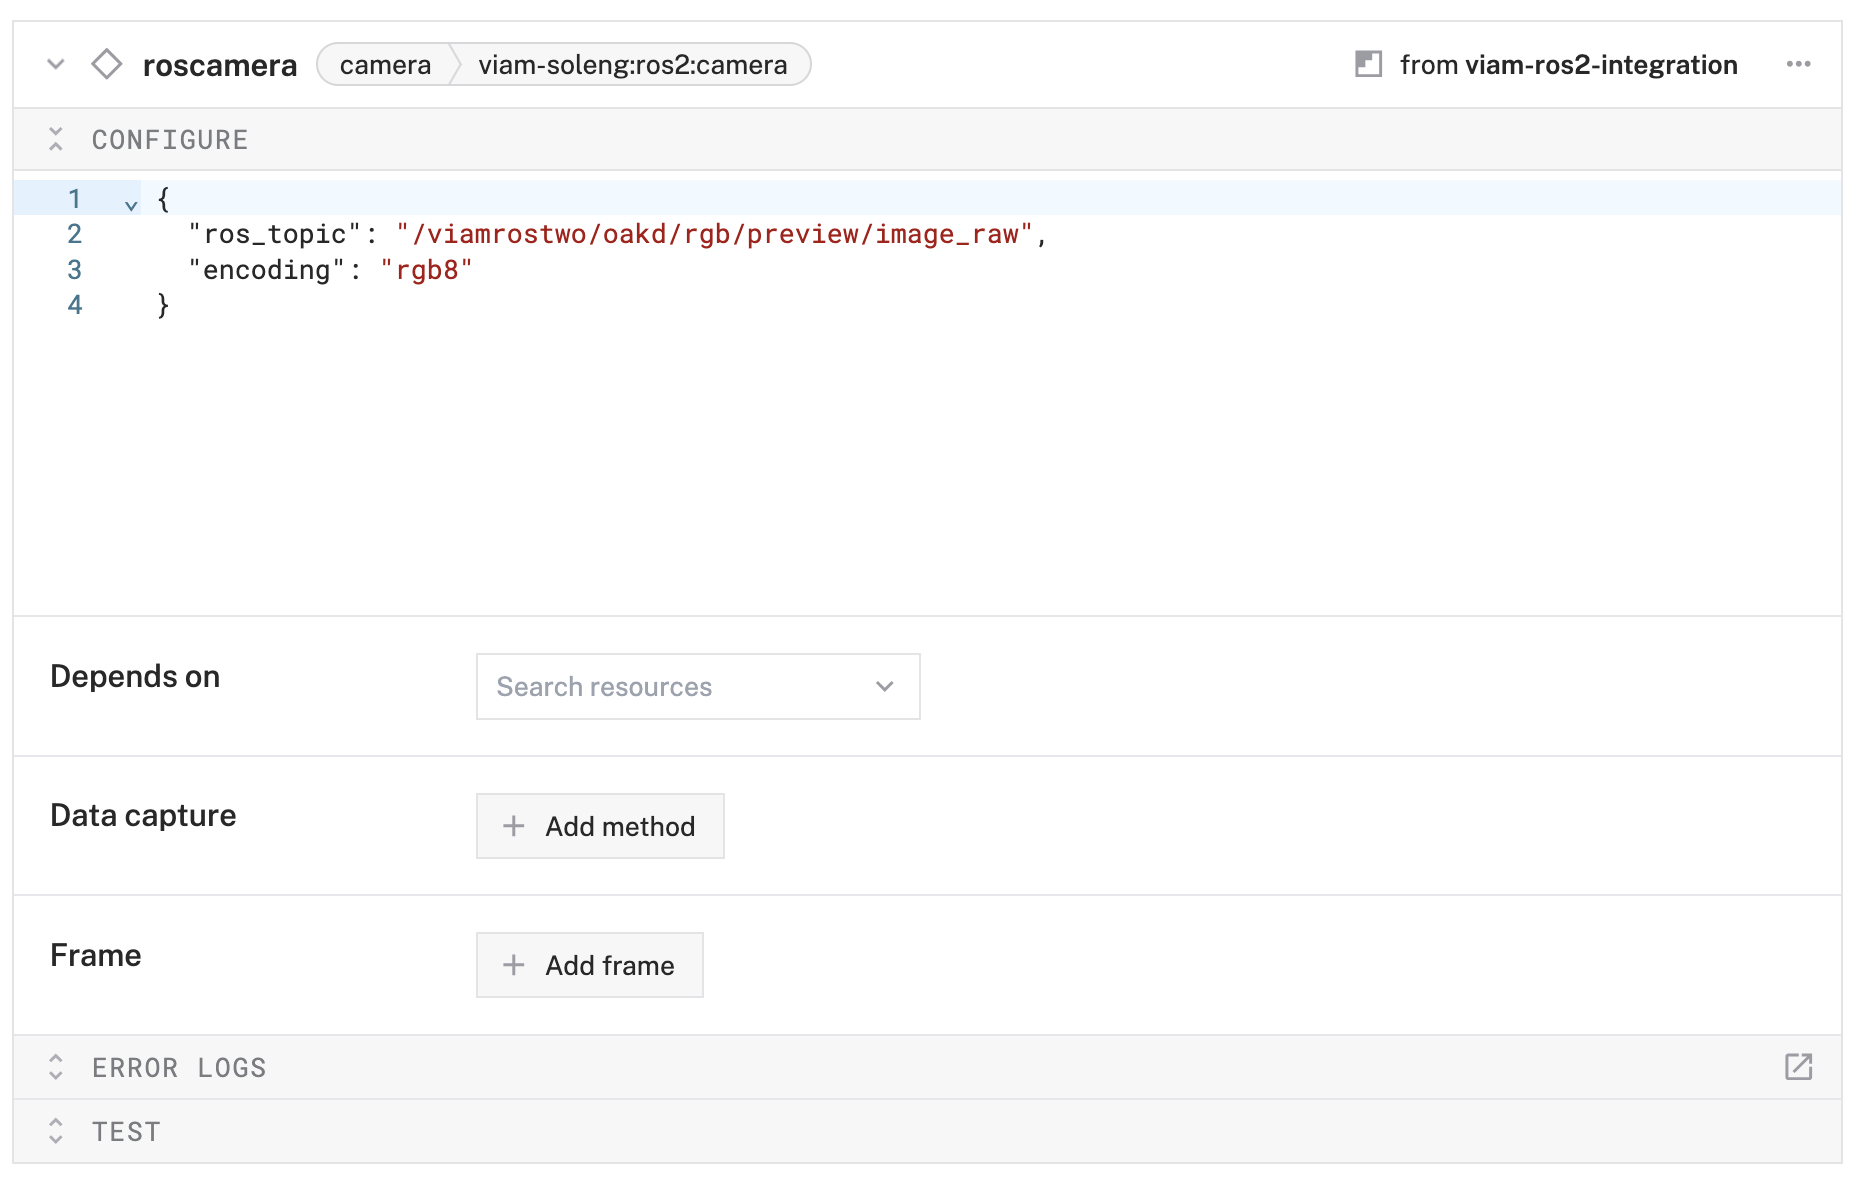Click the module icon before viam-ros2-integration

(1368, 65)
